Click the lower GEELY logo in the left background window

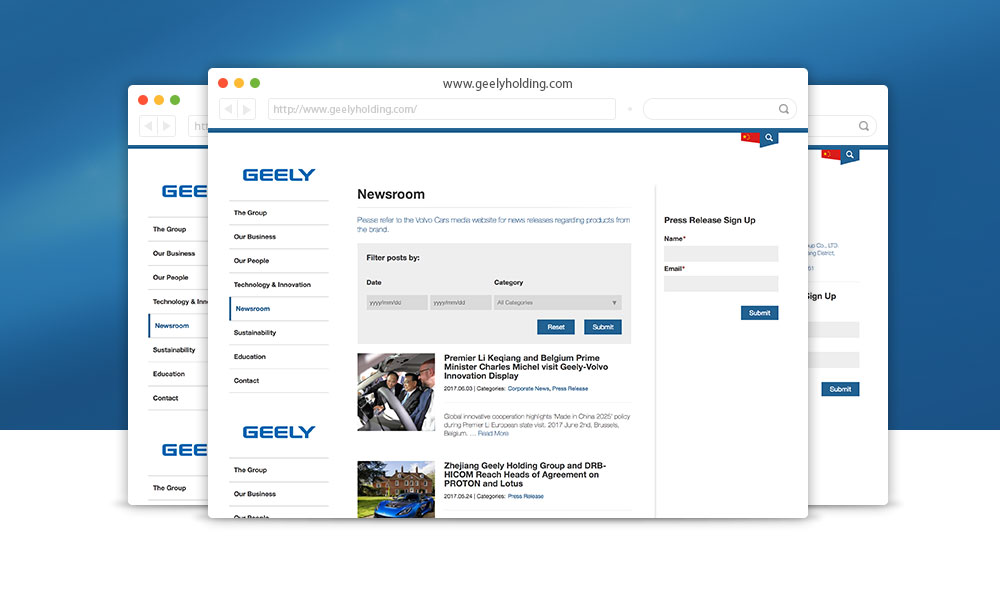click(184, 450)
